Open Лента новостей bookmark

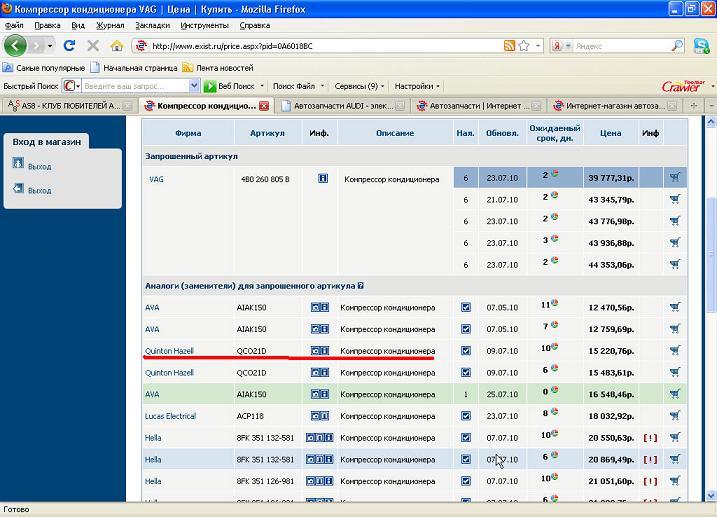(218, 68)
